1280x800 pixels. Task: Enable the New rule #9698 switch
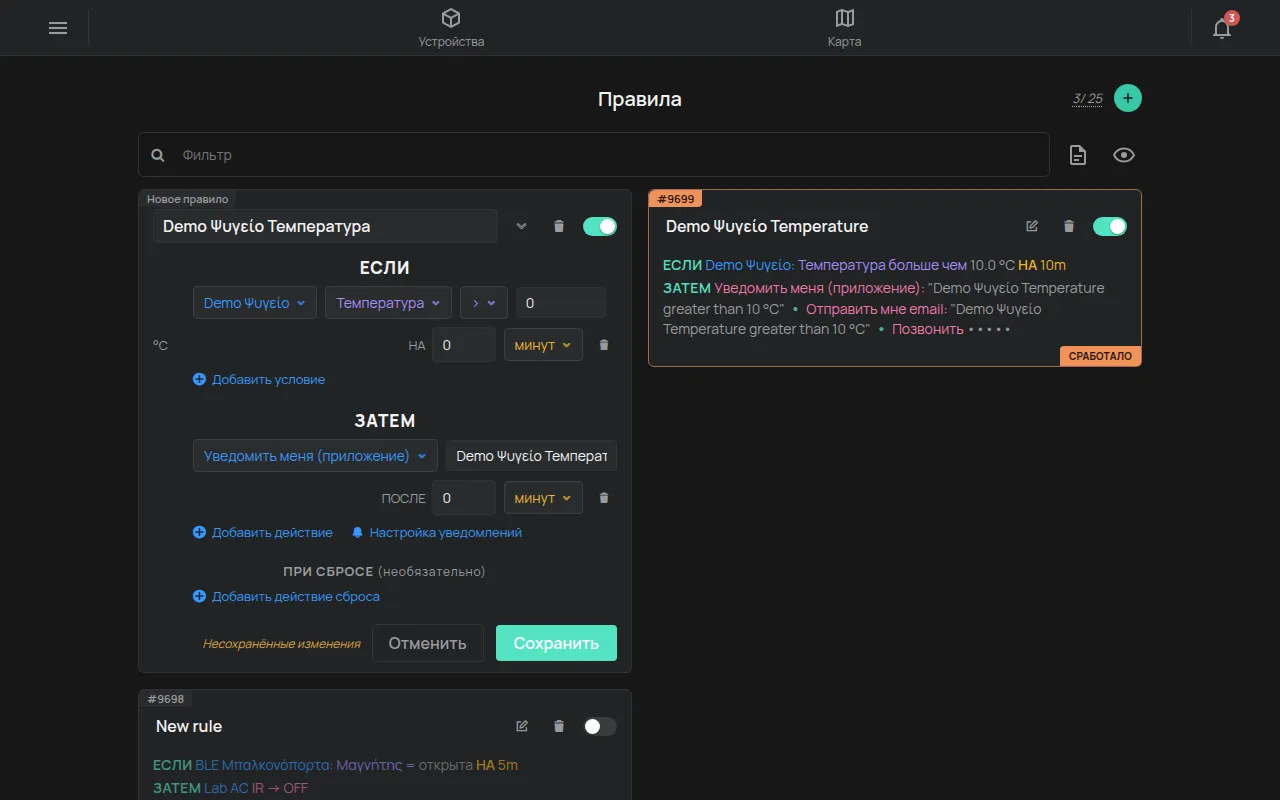(x=600, y=726)
